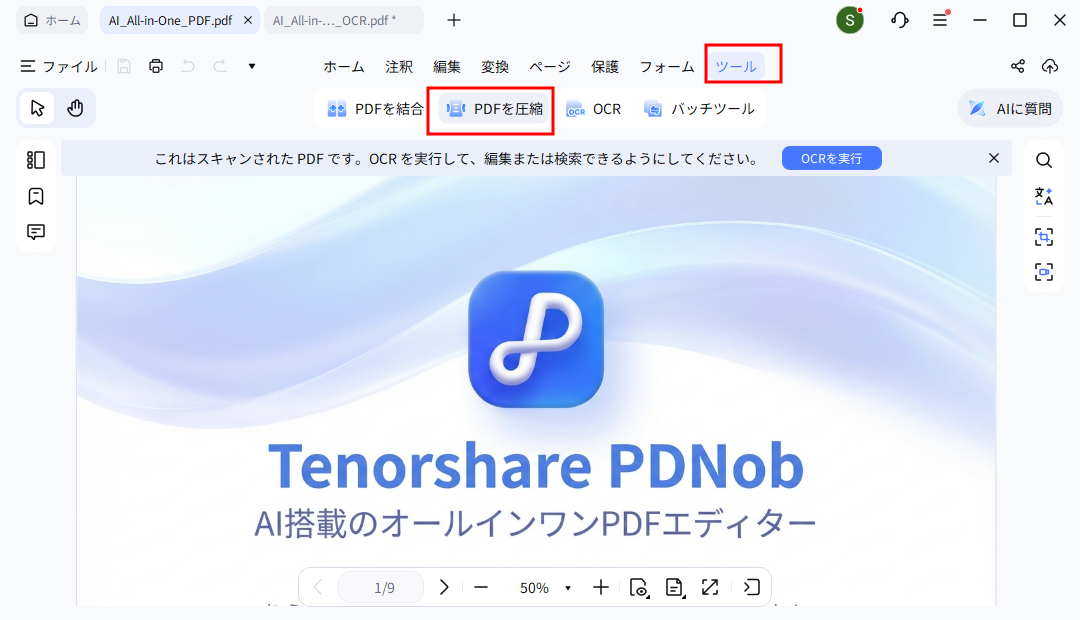Image resolution: width=1080 pixels, height=620 pixels.
Task: Open the ホーム start tab
Action: (52, 21)
